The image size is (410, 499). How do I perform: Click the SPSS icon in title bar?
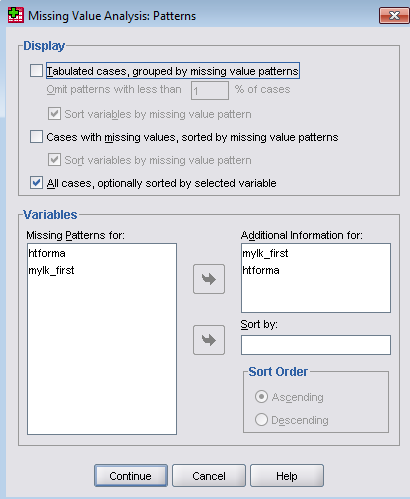pos(16,15)
